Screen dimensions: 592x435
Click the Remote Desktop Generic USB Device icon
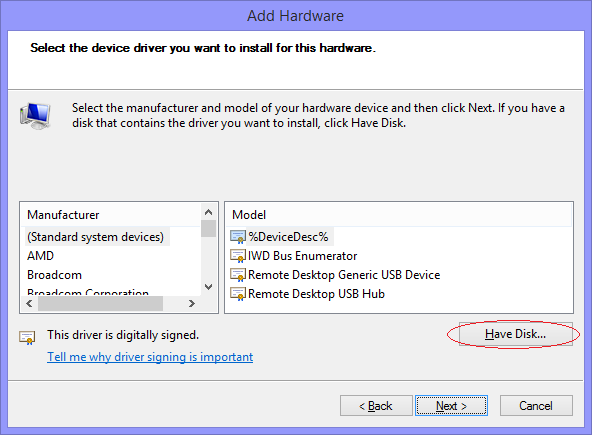tap(238, 275)
